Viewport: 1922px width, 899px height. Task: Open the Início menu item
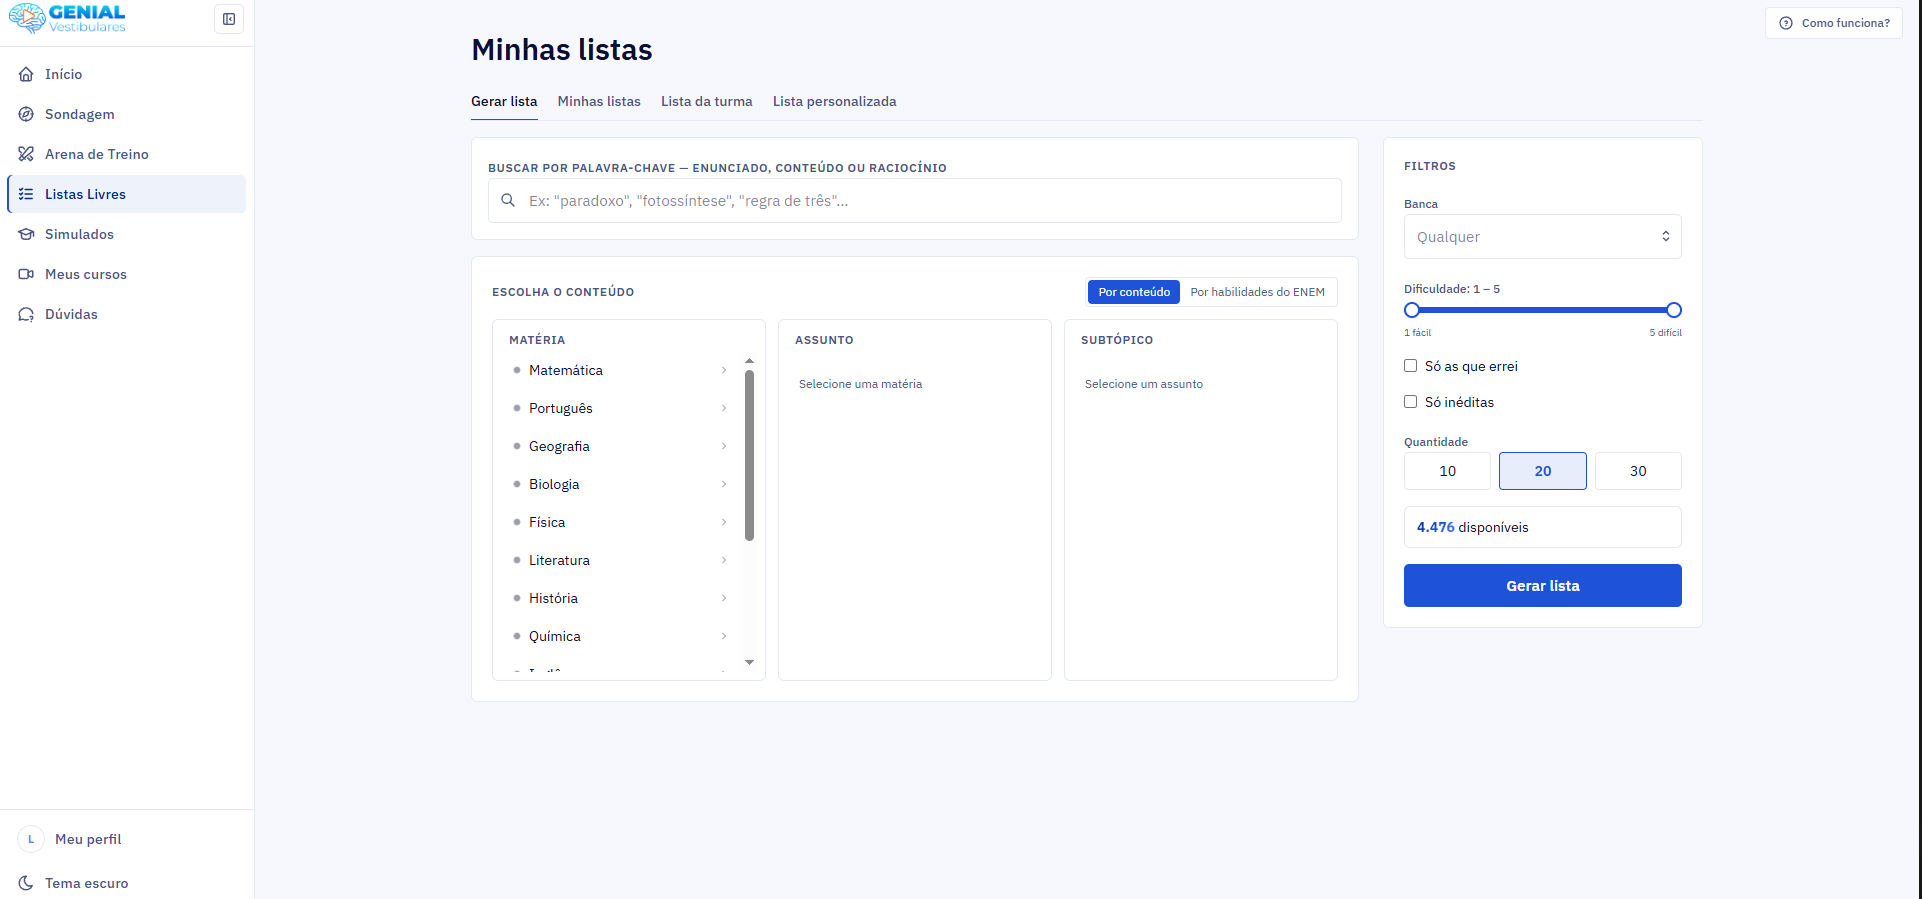127,74
